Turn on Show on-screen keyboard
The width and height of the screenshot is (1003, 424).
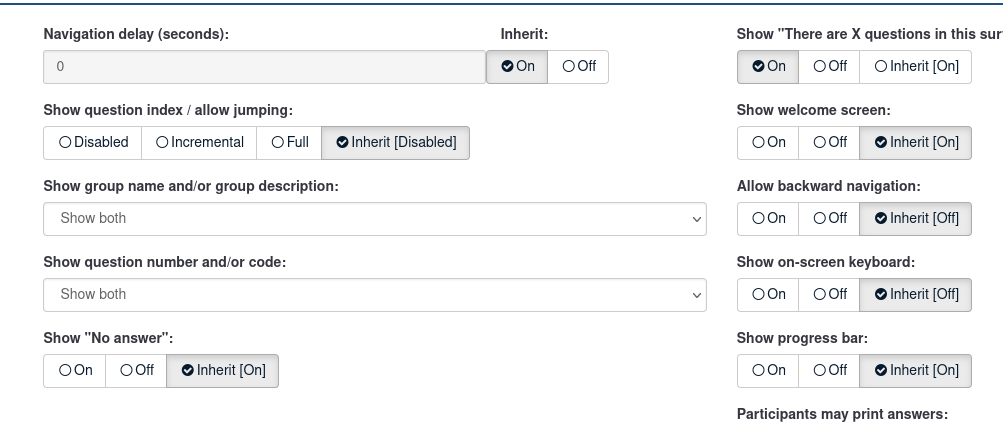(x=768, y=295)
